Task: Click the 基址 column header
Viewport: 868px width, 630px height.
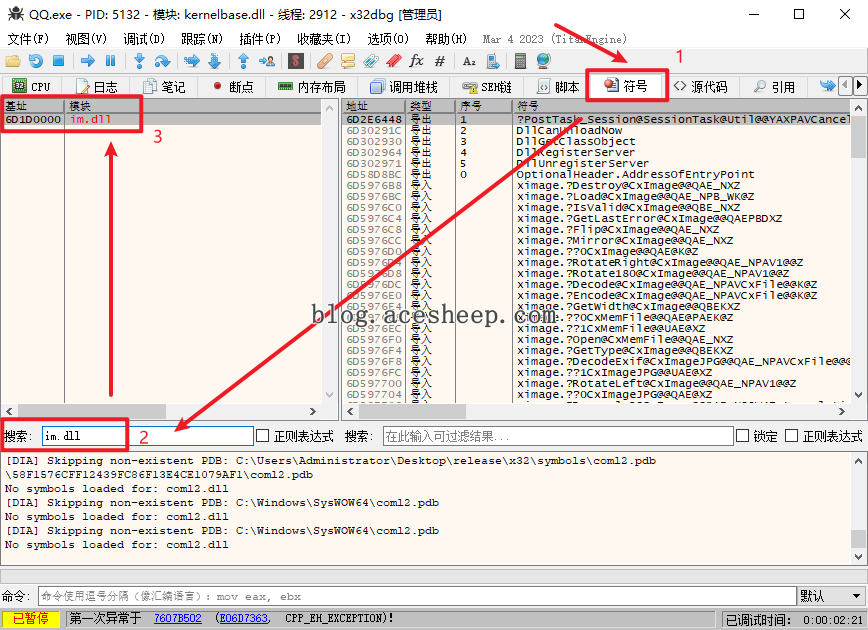Action: coord(33,105)
